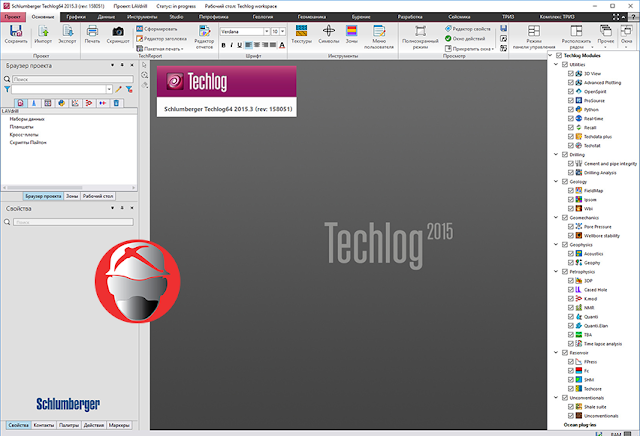The width and height of the screenshot is (640, 436).
Task: Switch to the Сейсмика ribbon tab
Action: 459,17
